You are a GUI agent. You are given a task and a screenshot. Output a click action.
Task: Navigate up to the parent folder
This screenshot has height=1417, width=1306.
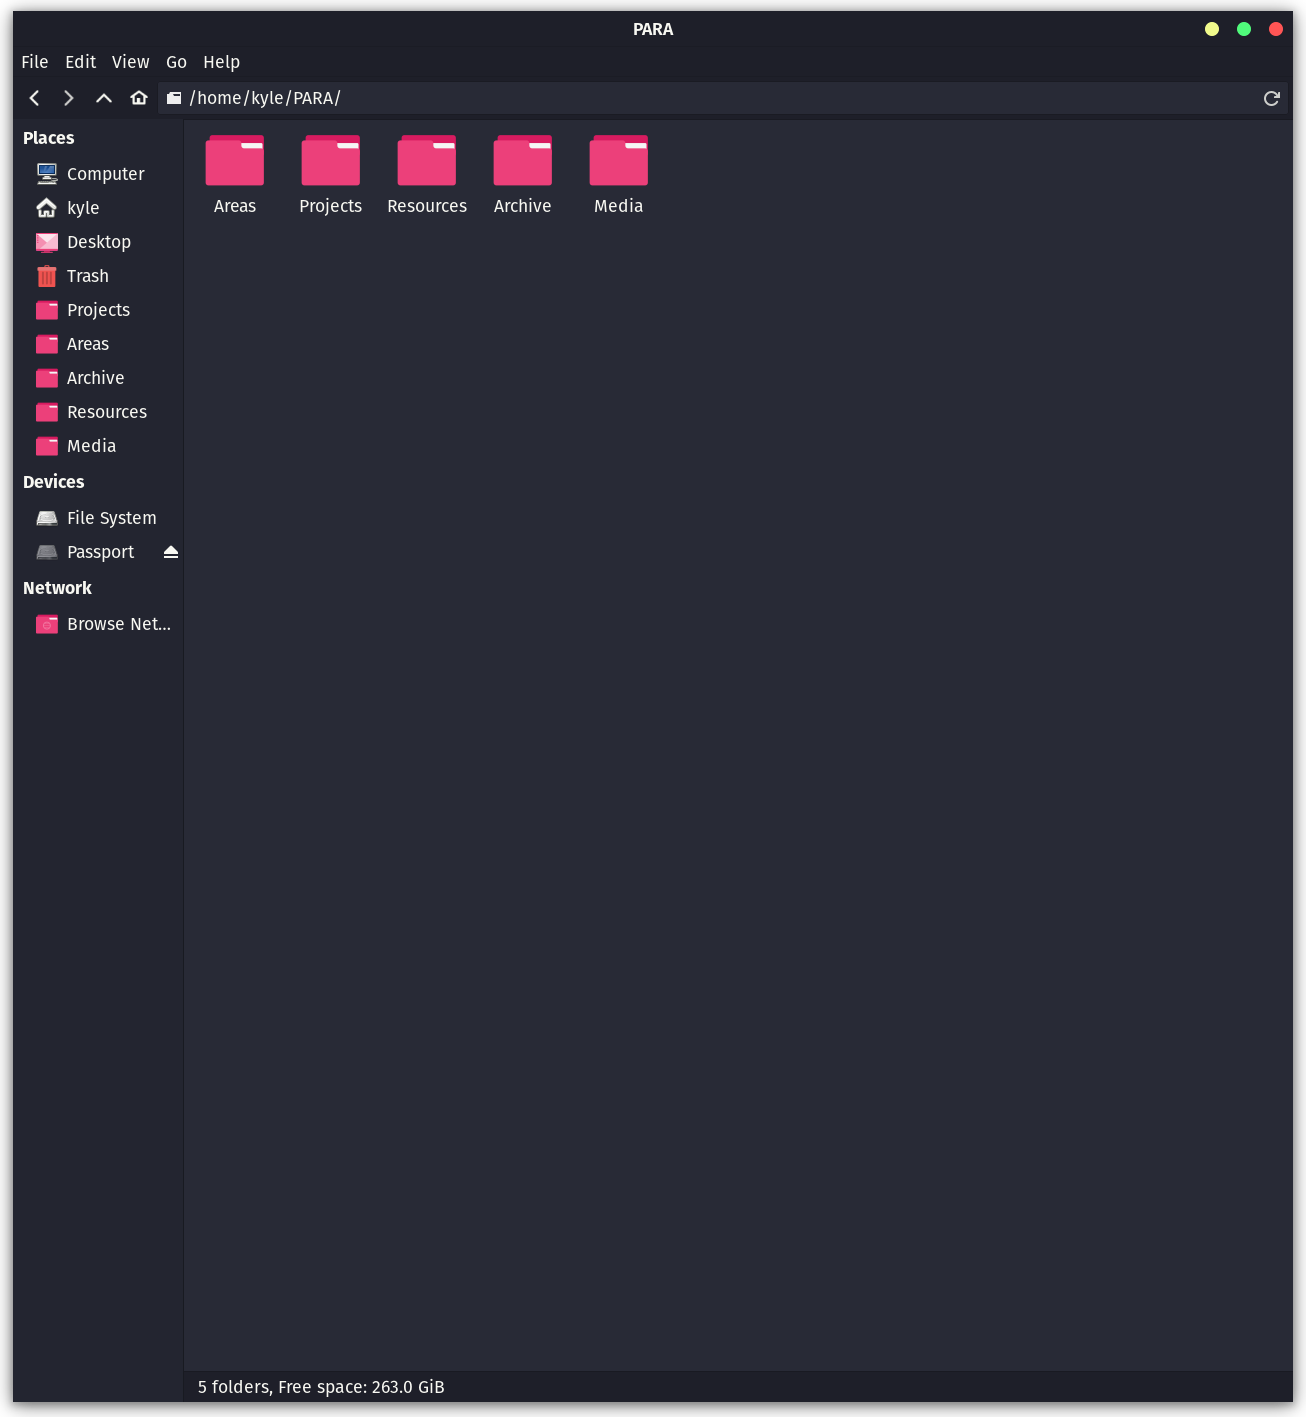tap(103, 98)
